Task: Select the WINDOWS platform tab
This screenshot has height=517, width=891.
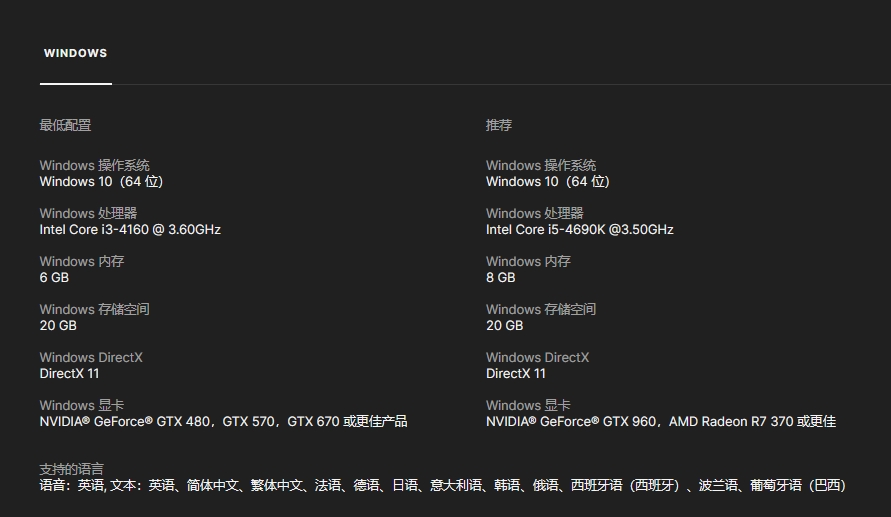Action: point(75,54)
